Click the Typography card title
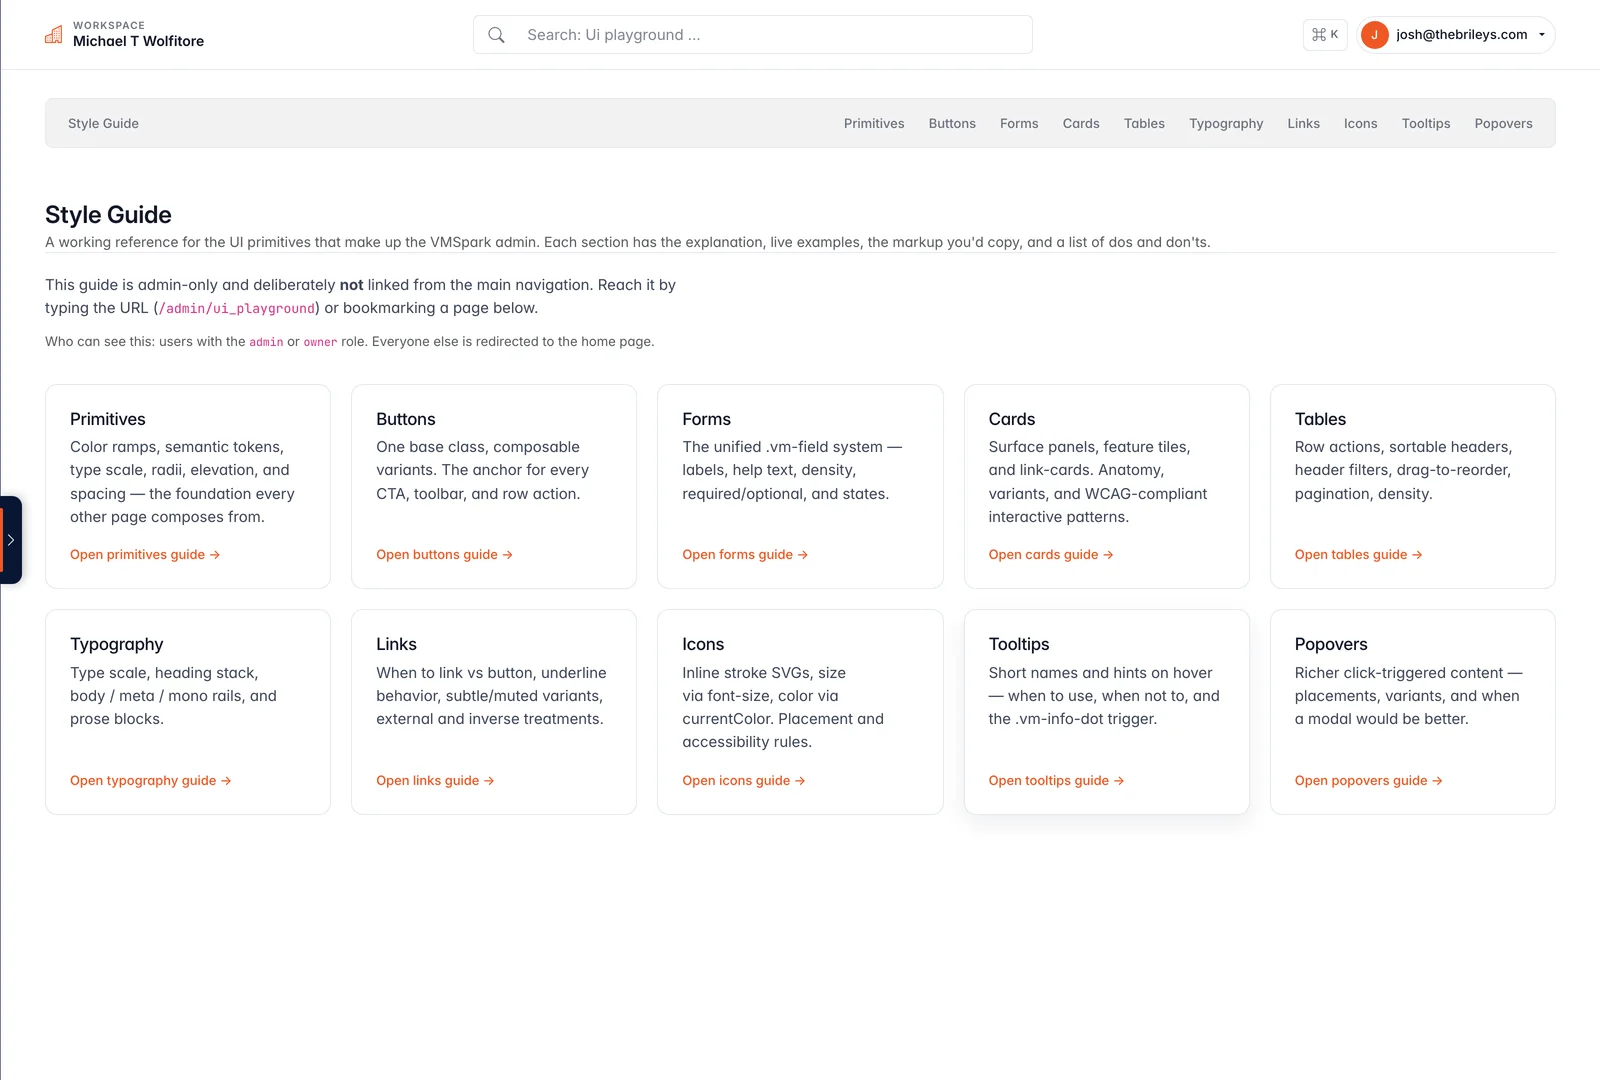This screenshot has height=1080, width=1600. 117,645
